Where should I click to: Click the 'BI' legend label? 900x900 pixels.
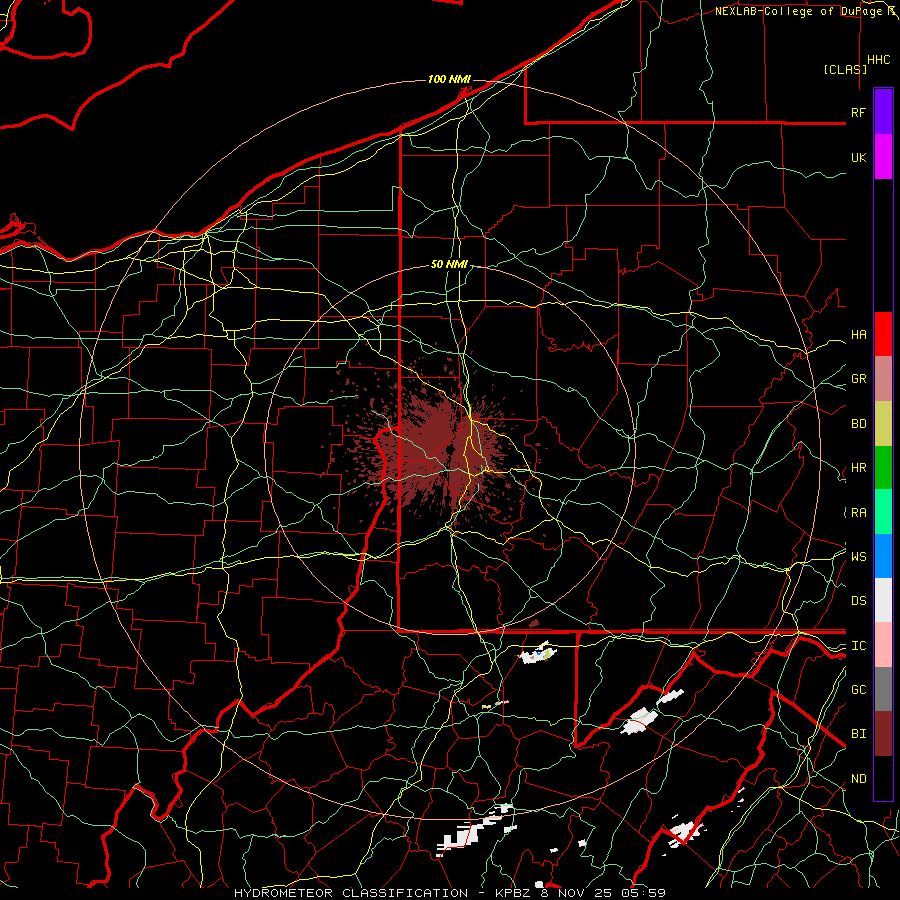(858, 734)
